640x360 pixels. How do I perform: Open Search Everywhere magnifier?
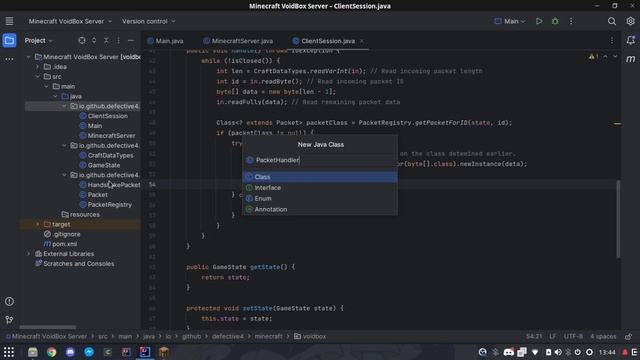point(611,21)
